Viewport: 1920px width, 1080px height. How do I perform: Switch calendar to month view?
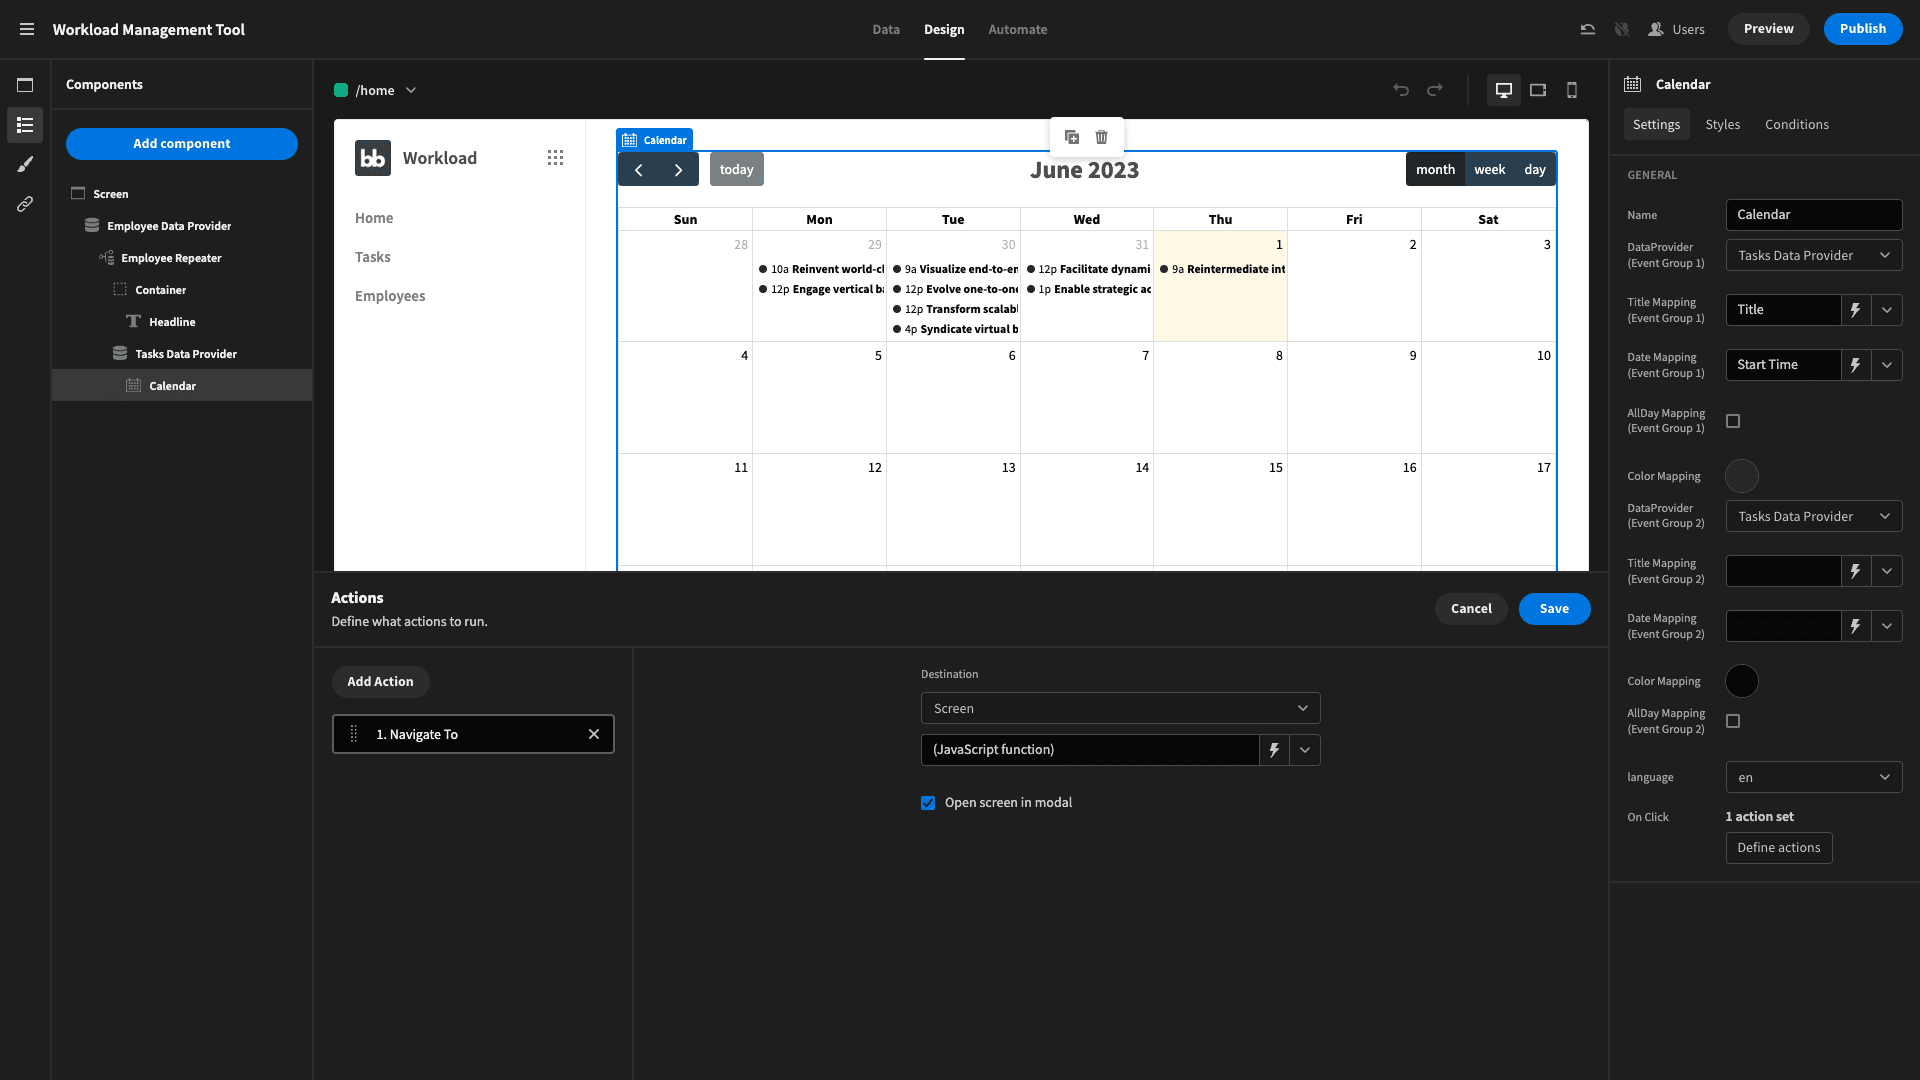[1435, 170]
